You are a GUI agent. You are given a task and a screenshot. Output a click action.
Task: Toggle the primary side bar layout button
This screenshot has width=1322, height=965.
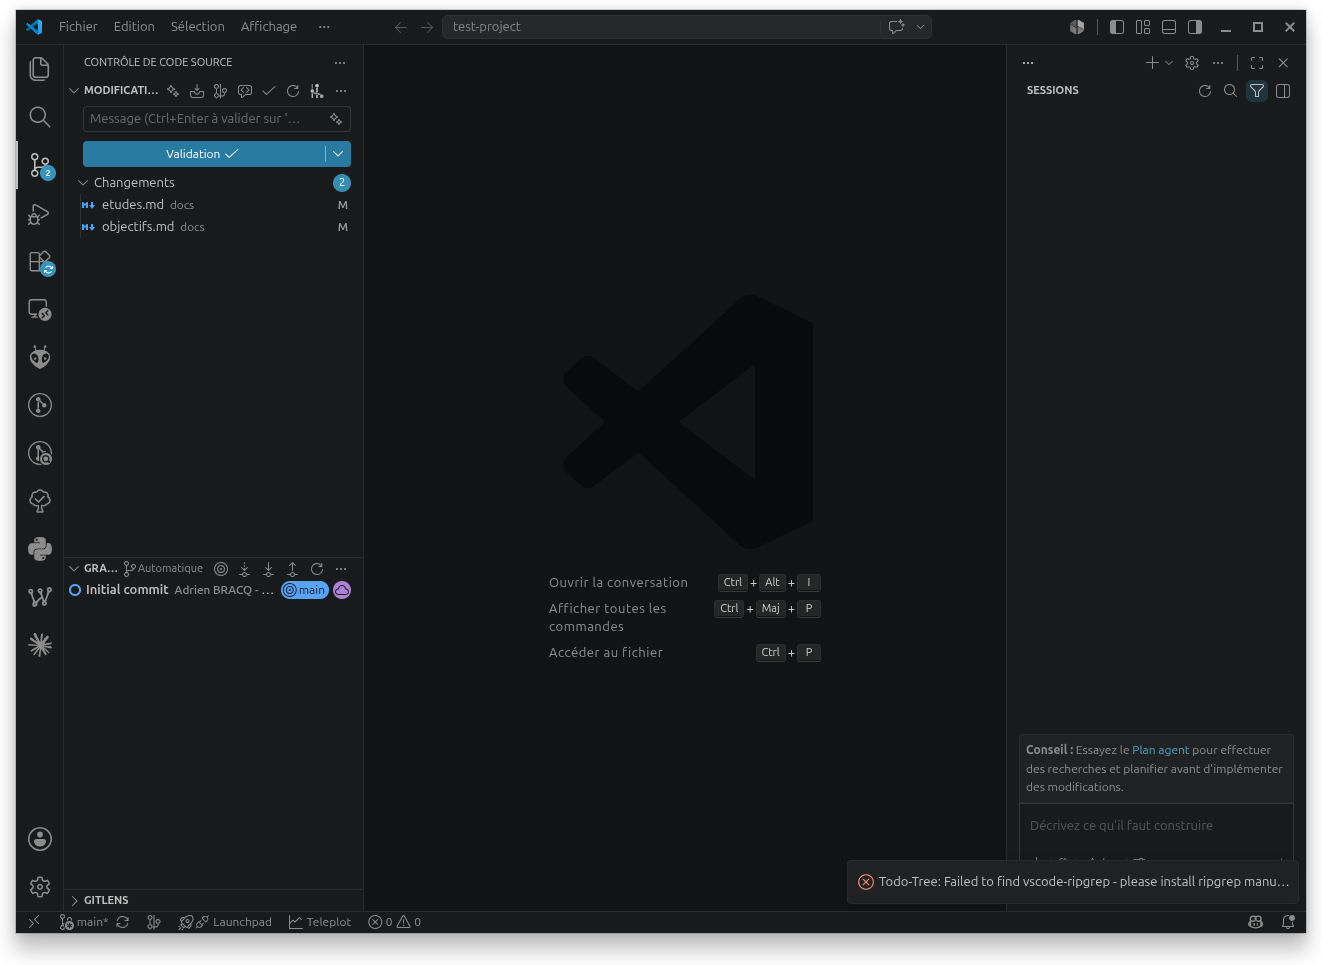(x=1117, y=27)
